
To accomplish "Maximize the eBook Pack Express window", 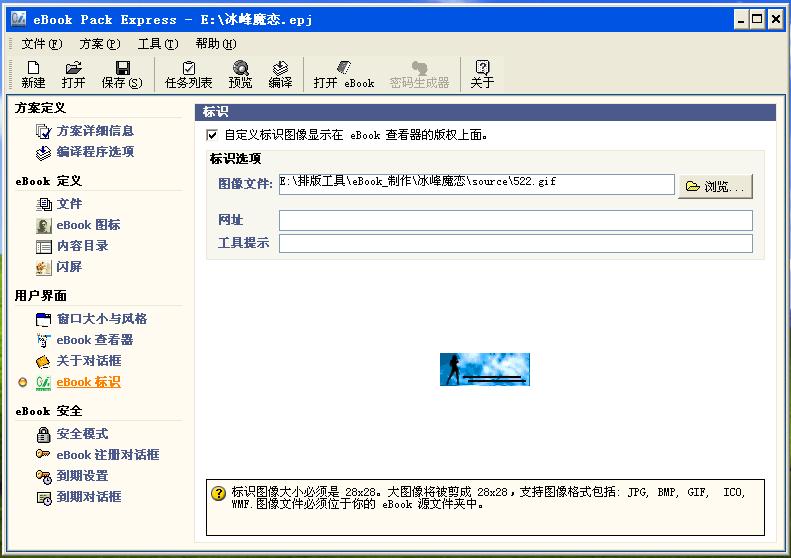I will click(x=757, y=20).
